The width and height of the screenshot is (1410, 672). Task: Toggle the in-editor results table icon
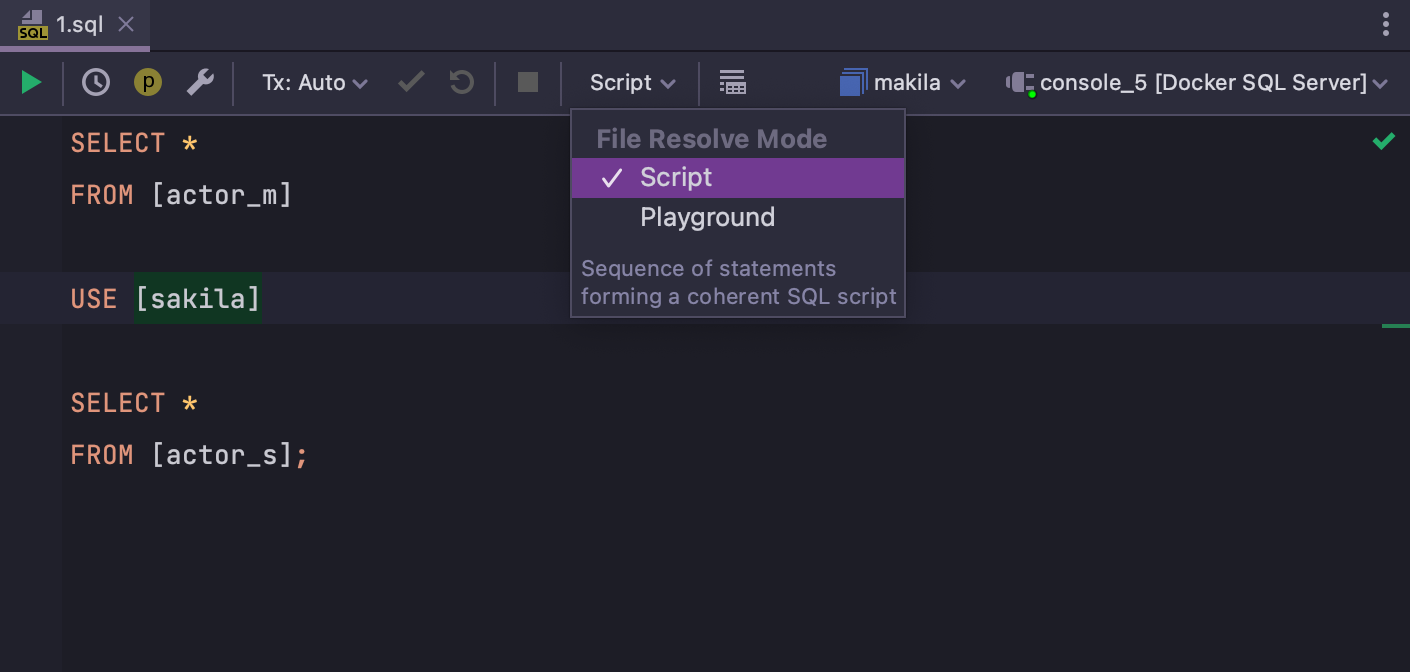[x=733, y=82]
